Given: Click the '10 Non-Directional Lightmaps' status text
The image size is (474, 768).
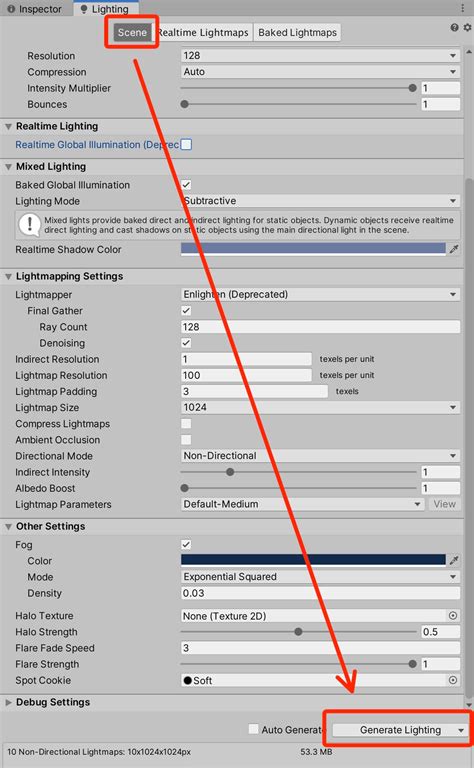Looking at the screenshot, I should click(x=99, y=751).
